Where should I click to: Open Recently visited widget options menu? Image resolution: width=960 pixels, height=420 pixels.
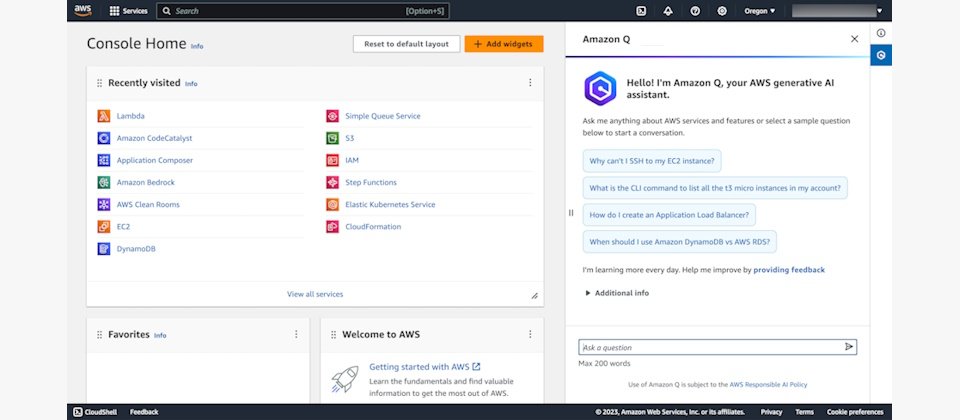pyautogui.click(x=530, y=83)
